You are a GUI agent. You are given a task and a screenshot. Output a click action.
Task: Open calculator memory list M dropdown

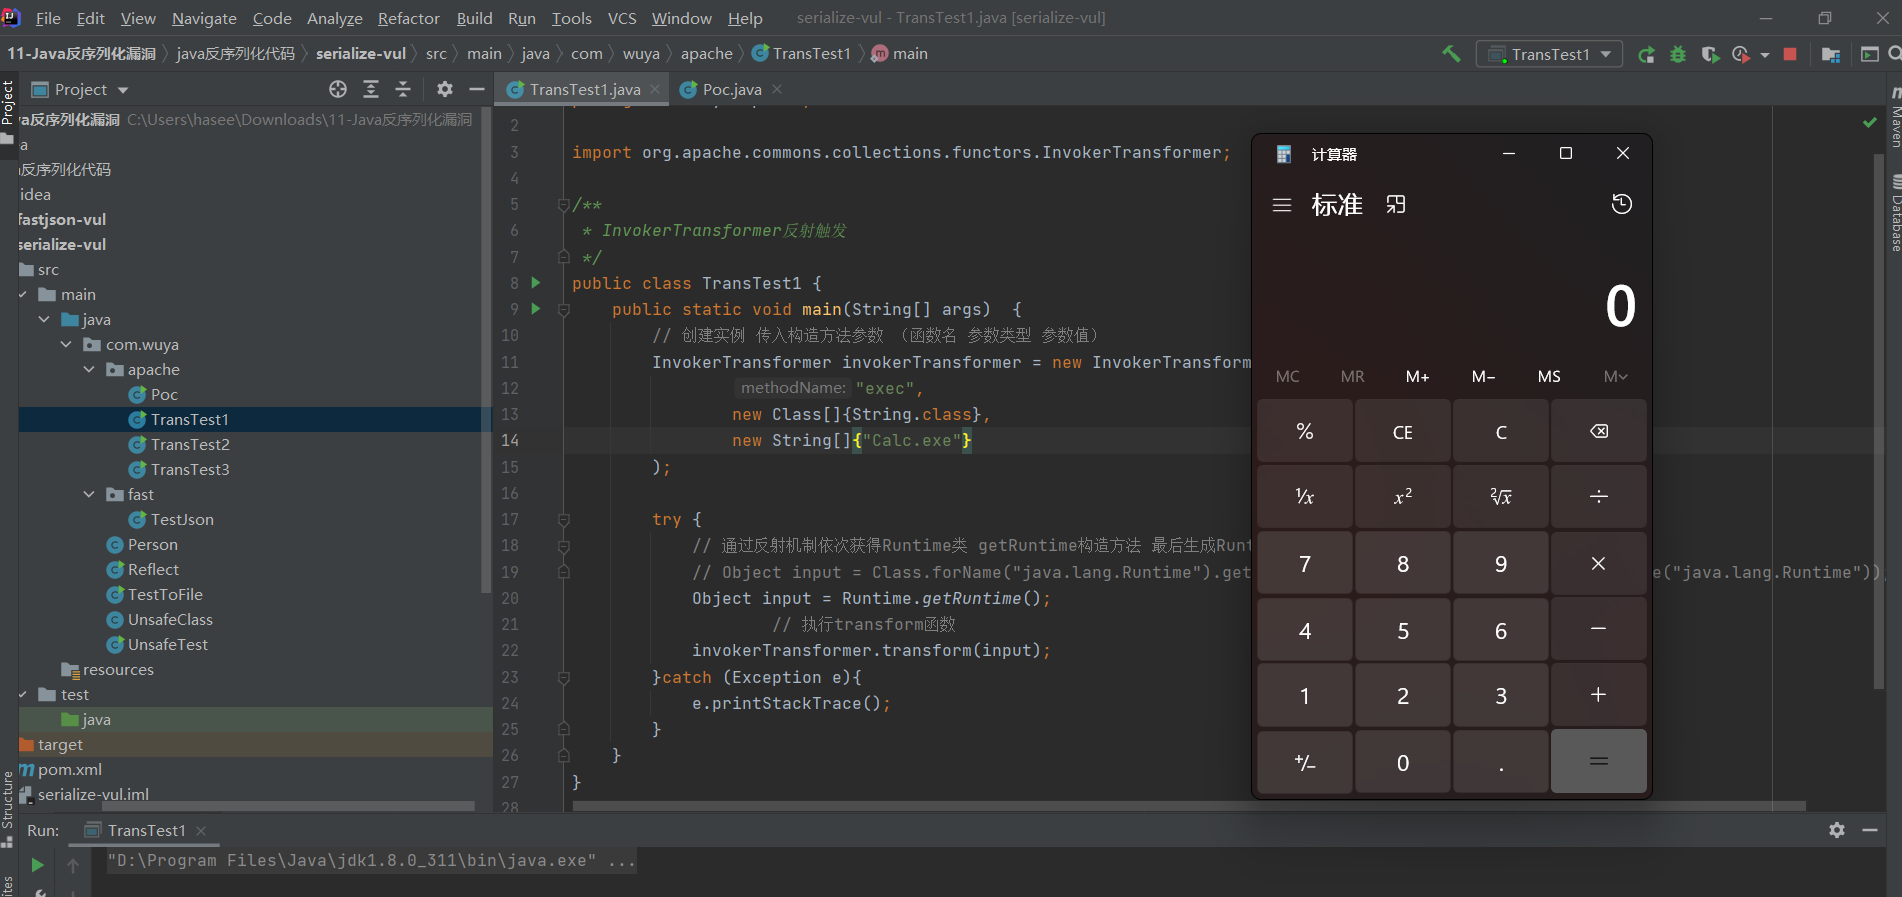1615,376
